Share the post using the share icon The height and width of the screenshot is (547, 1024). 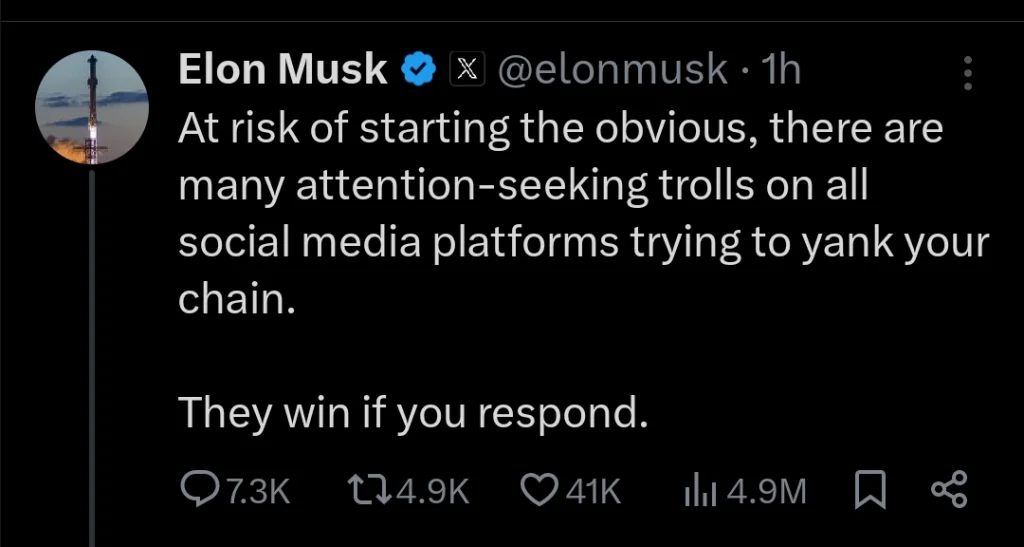[x=949, y=492]
